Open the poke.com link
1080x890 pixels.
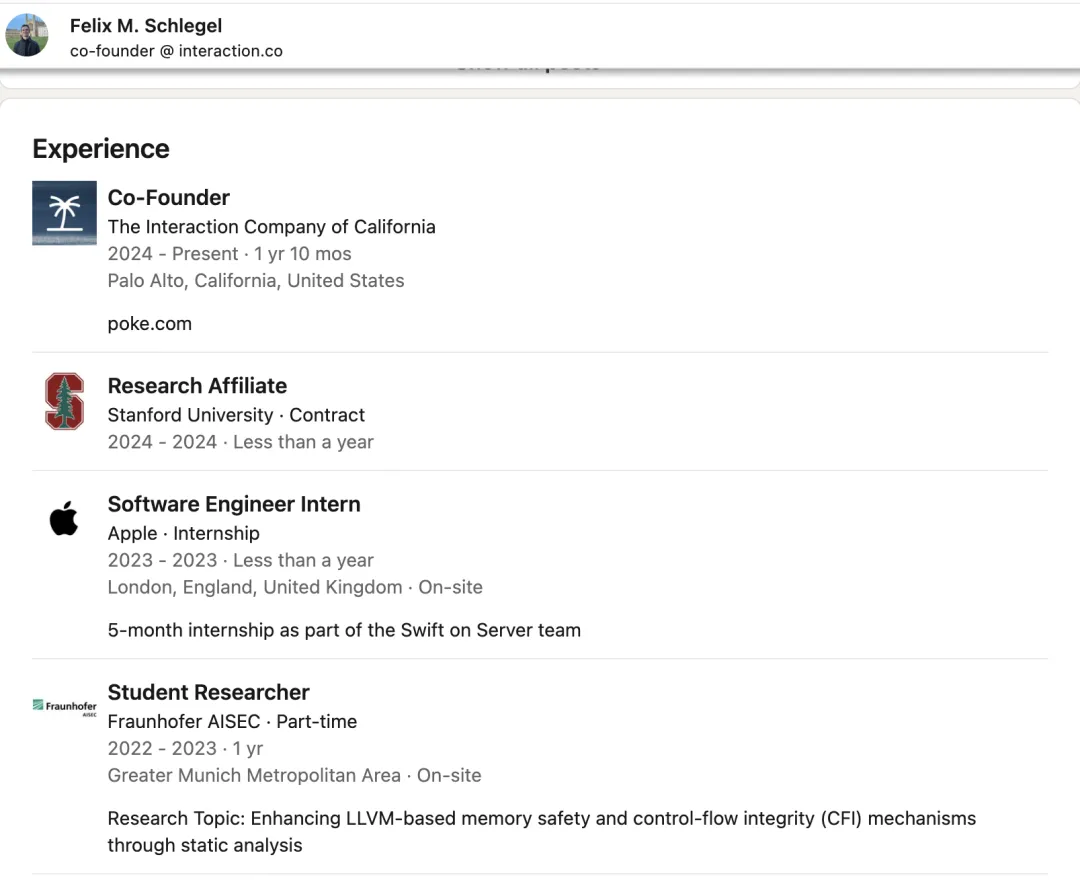(149, 324)
